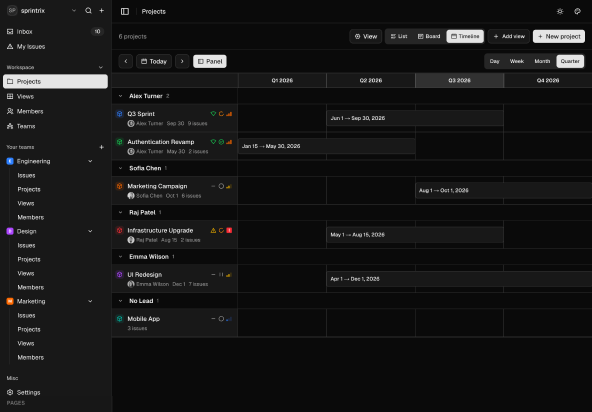
Task: Click the UI Redesign timeline bar
Action: 459,279
